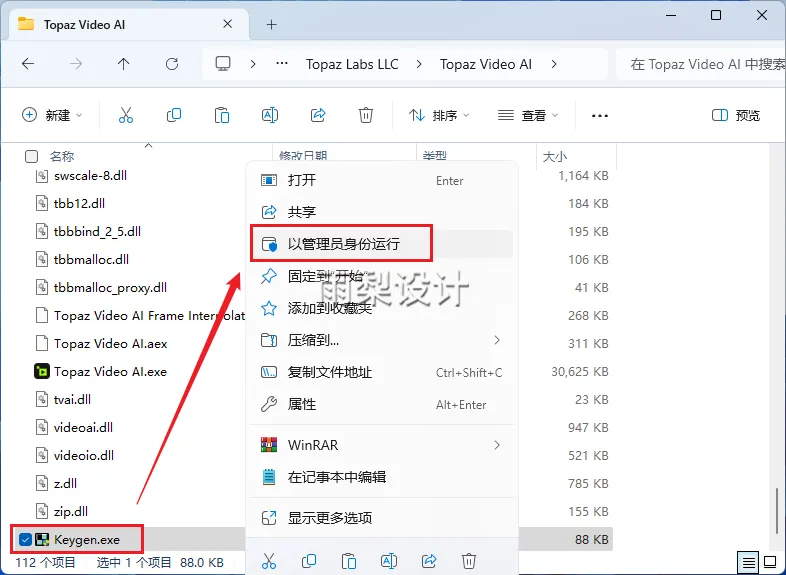Choose 复制文件地址 in context menu
Screen dimensions: 786x575
381,372
